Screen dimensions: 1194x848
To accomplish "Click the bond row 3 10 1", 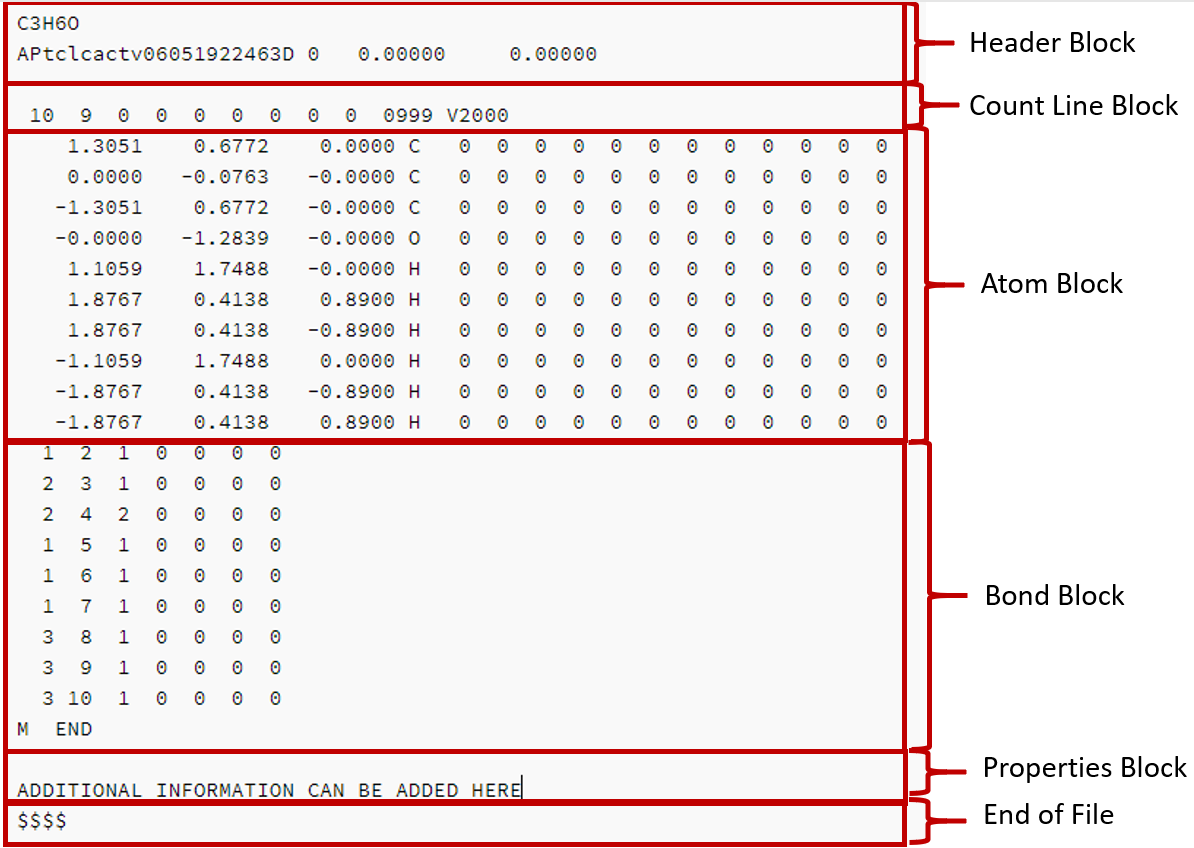I will [161, 698].
